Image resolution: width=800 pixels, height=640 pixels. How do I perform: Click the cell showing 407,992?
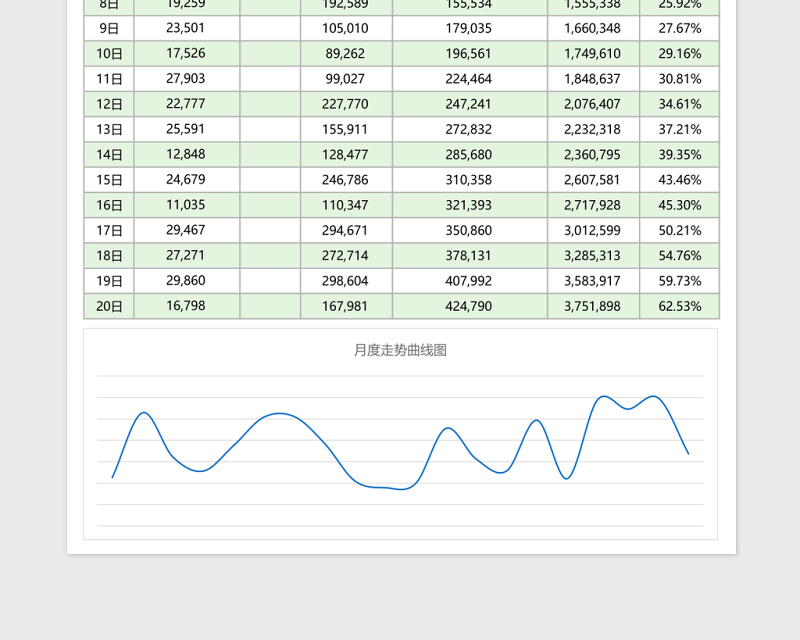tap(470, 281)
